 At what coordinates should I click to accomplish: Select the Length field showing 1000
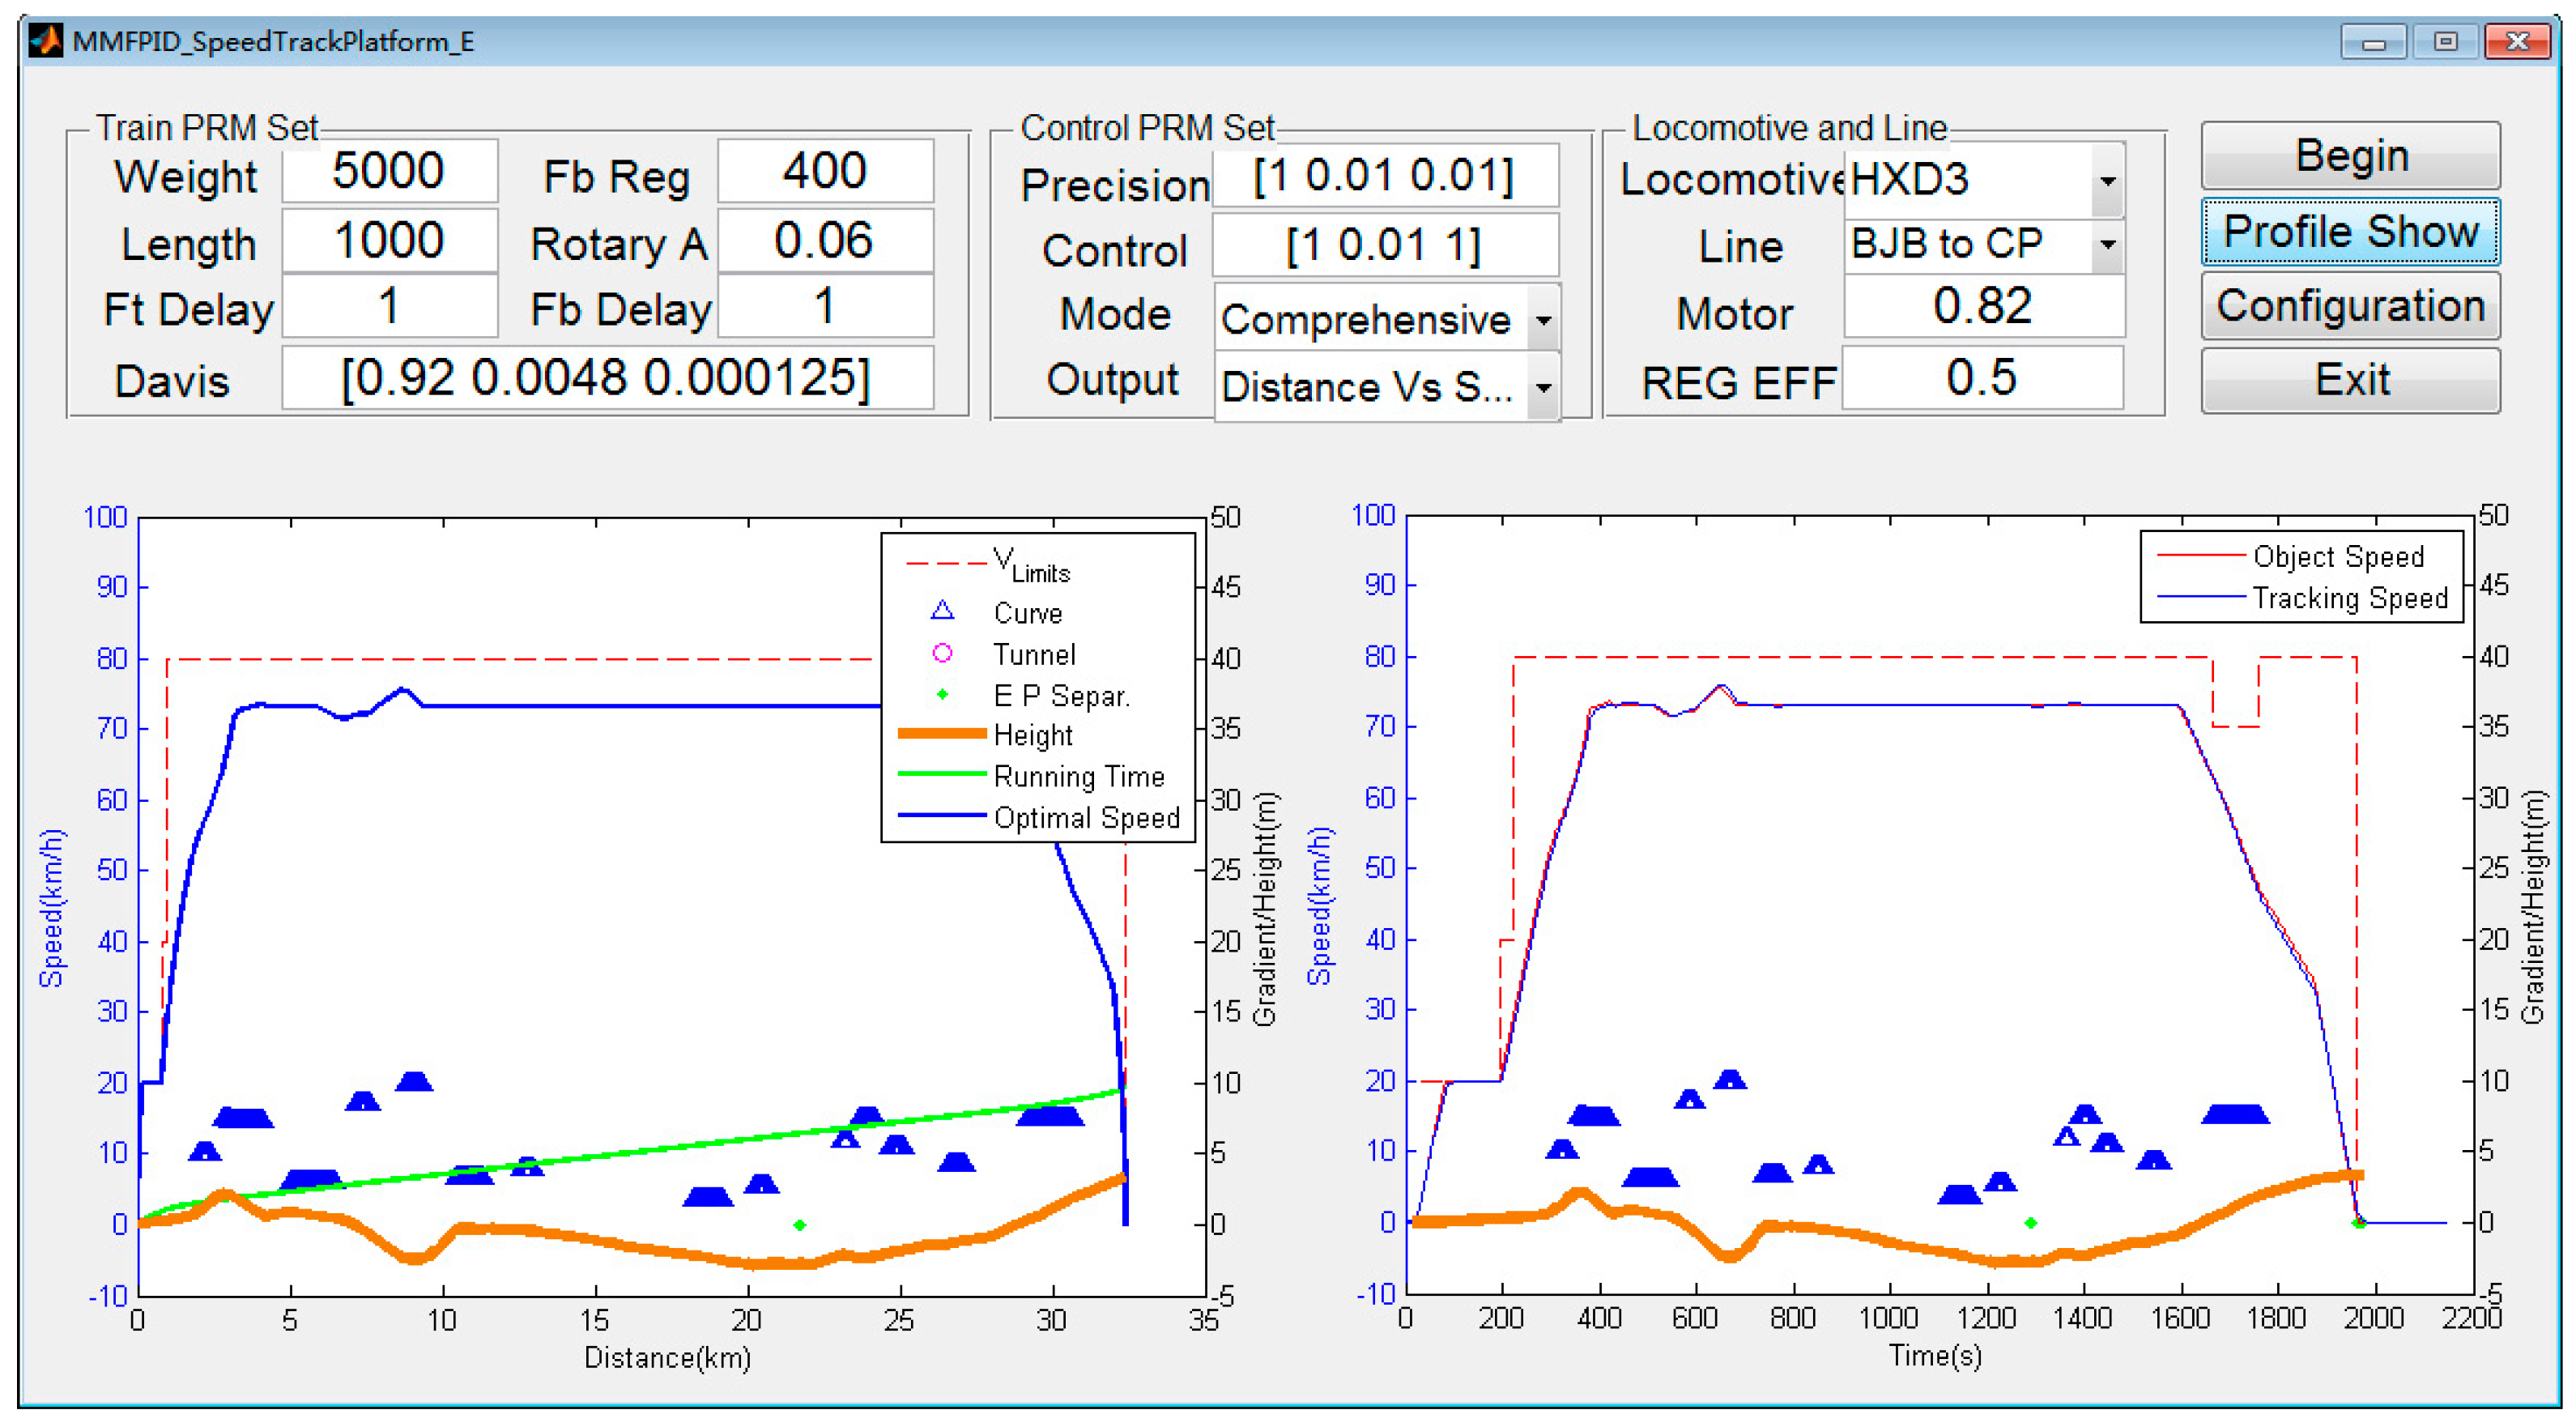[389, 241]
